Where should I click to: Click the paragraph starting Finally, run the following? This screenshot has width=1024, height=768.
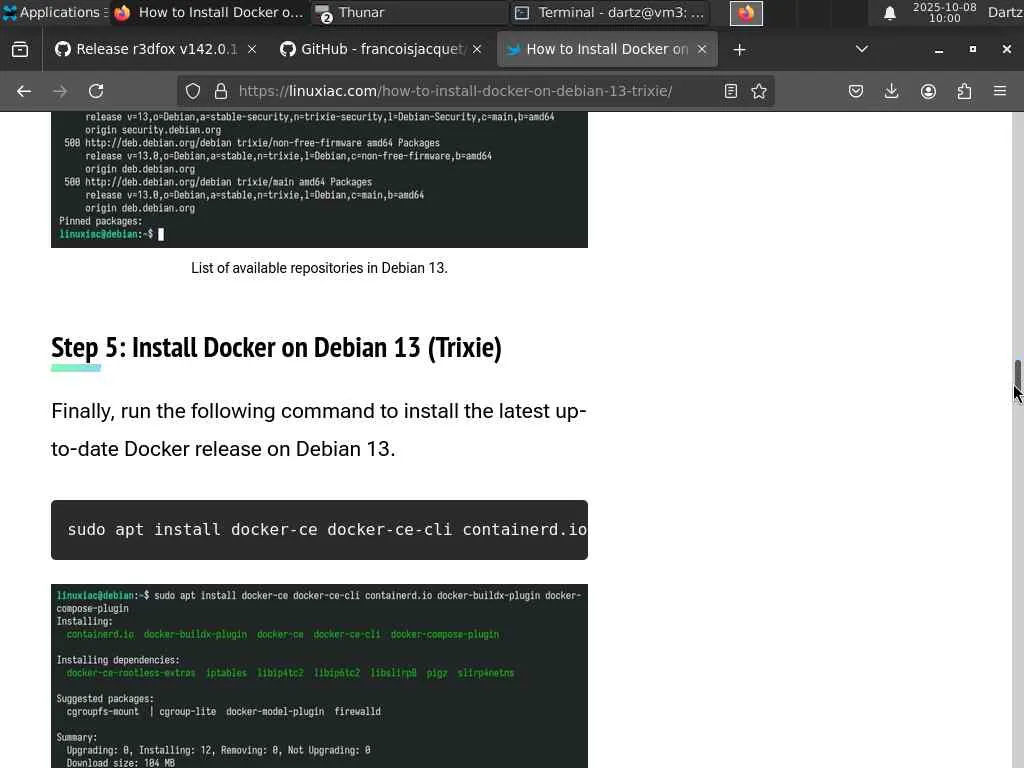coord(319,430)
